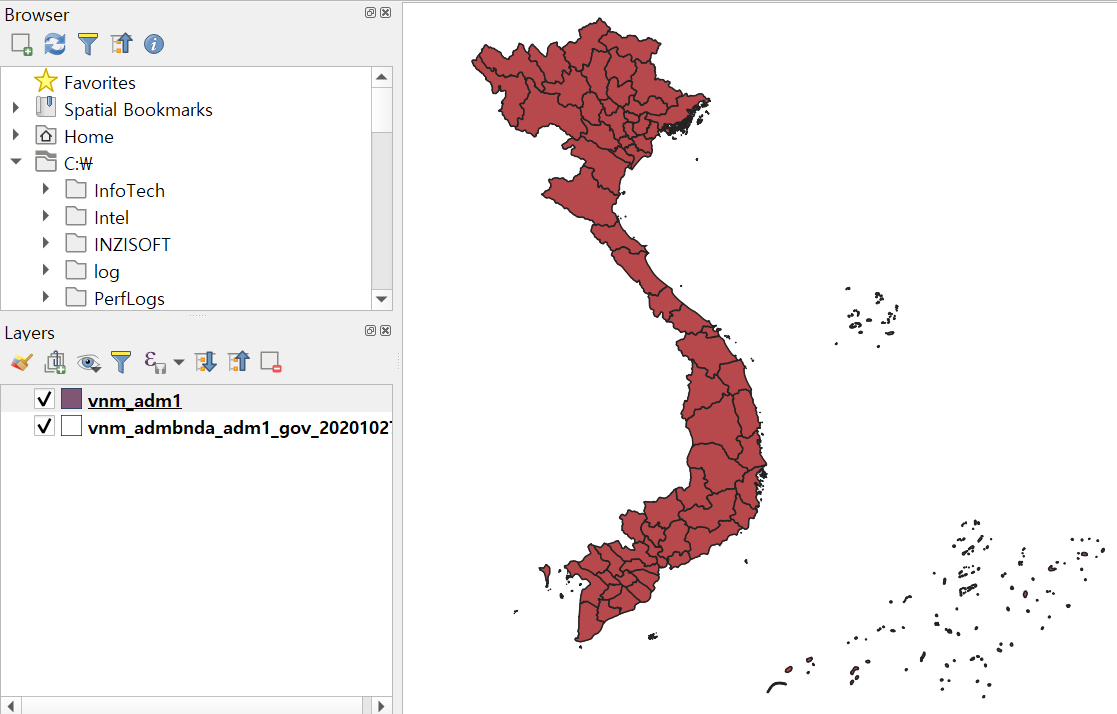Image resolution: width=1117 pixels, height=714 pixels.
Task: Open the Layer Styling brush icon
Action: tap(21, 362)
